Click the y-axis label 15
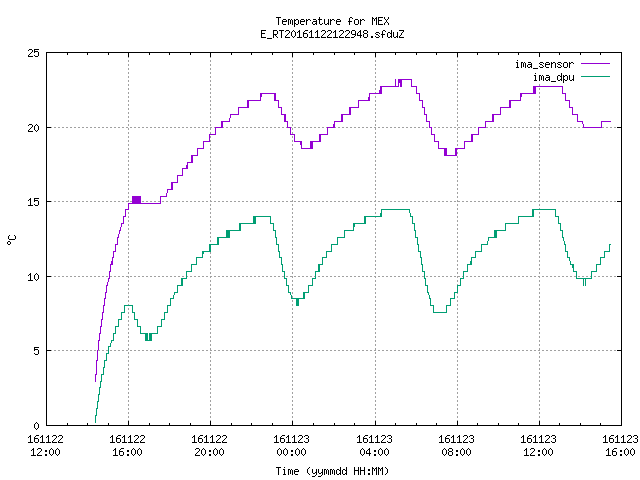 pos(33,202)
